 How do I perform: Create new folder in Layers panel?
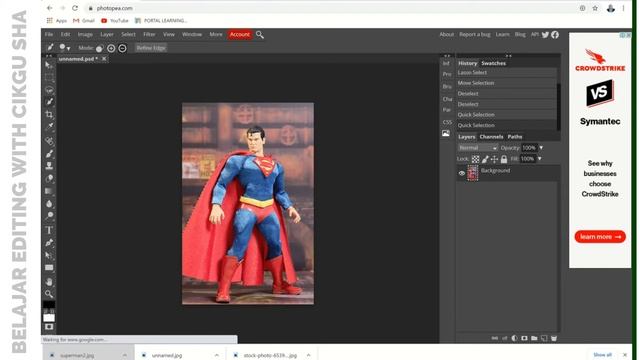pos(534,338)
